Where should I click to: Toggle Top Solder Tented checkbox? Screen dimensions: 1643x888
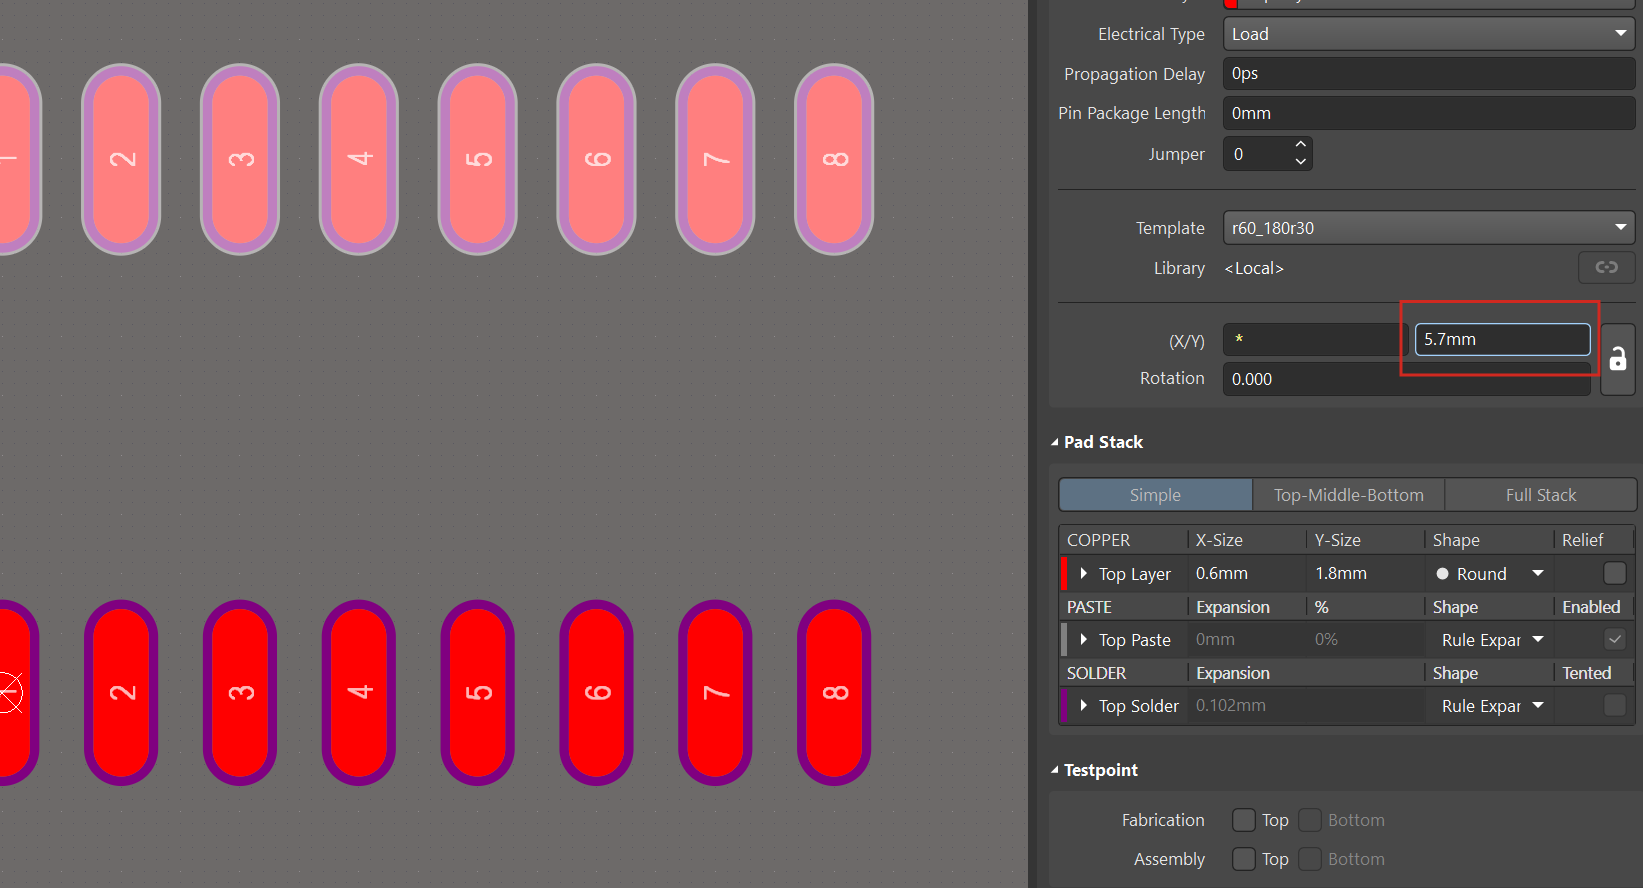1614,705
